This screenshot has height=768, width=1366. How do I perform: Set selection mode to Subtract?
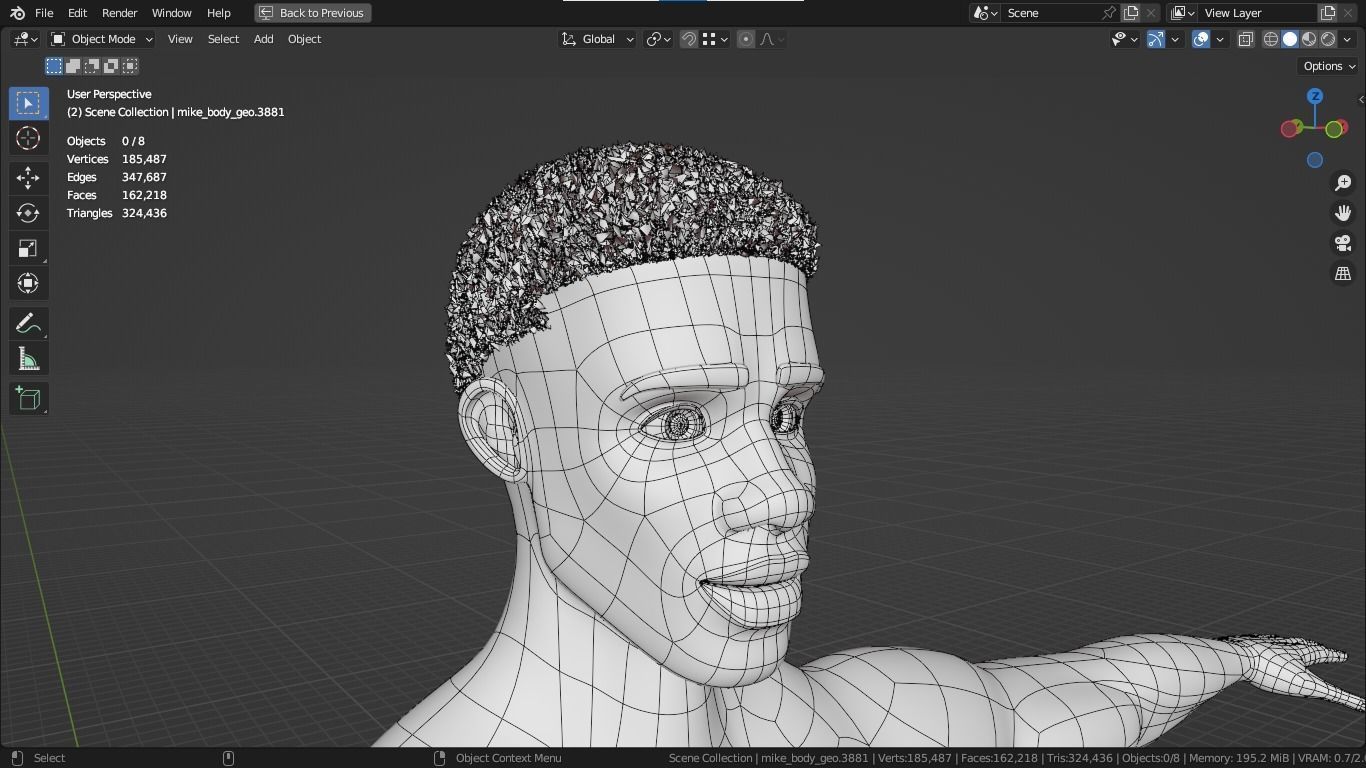click(92, 66)
